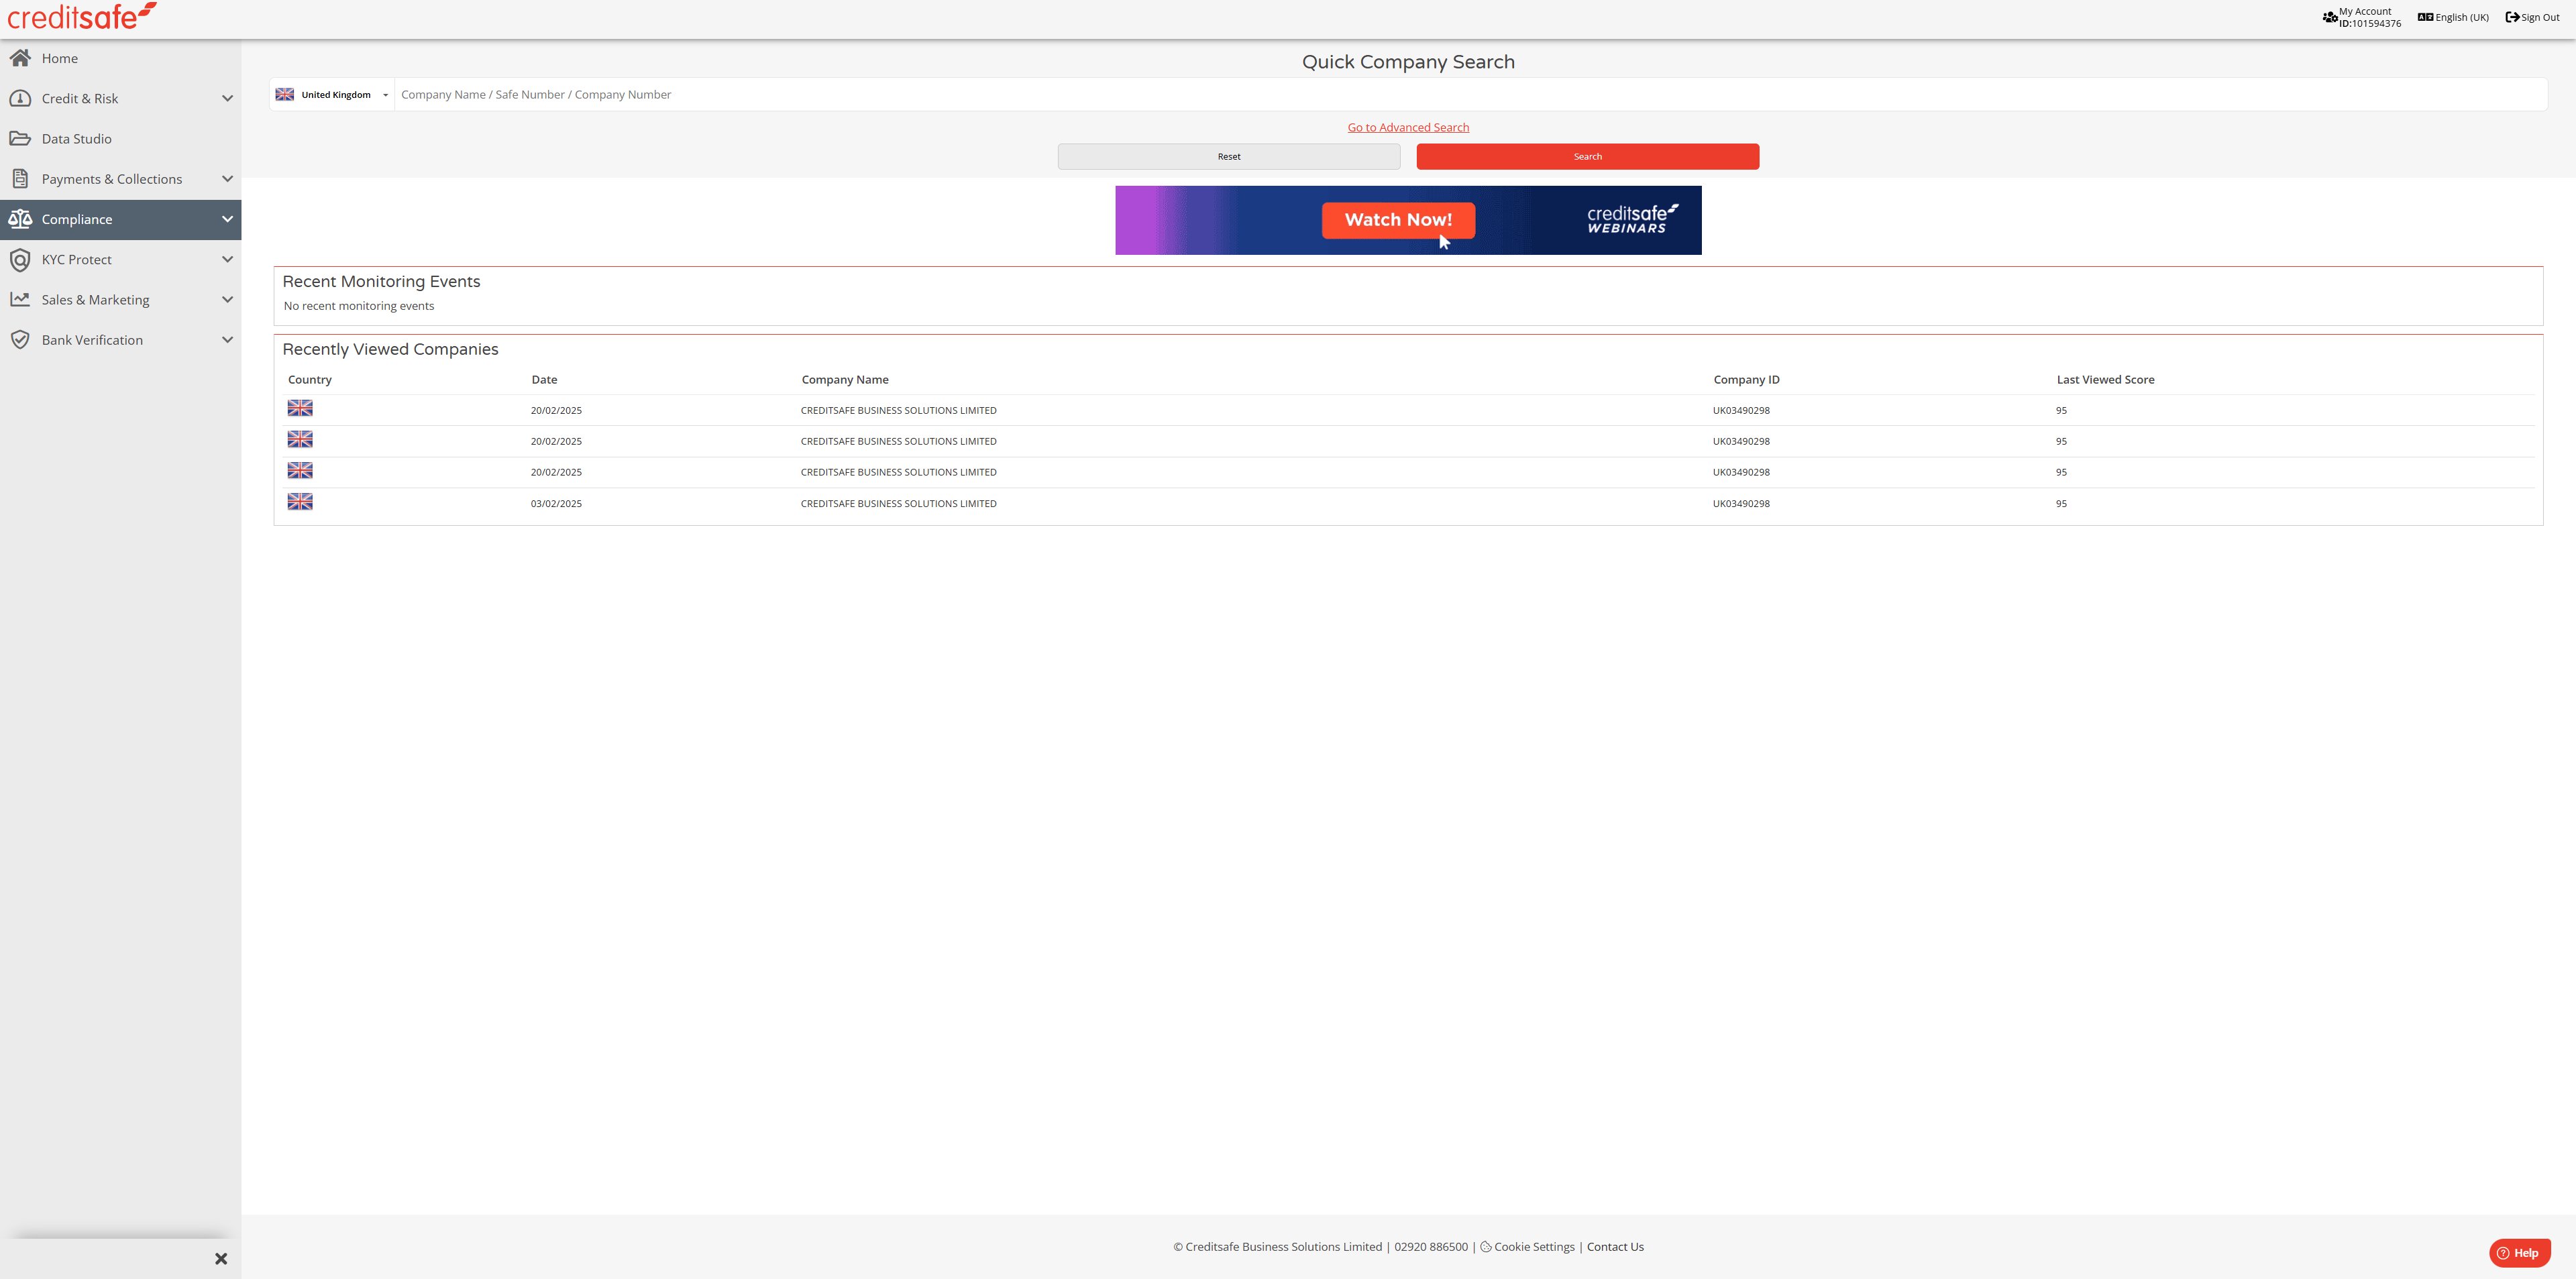This screenshot has height=1279, width=2576.
Task: Expand the Payments & Collections chevron
Action: 227,179
